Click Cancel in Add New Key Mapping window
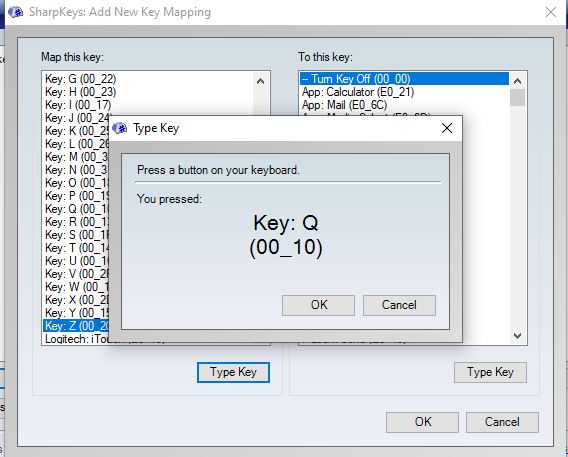Viewport: 568px width, 457px height. point(502,422)
